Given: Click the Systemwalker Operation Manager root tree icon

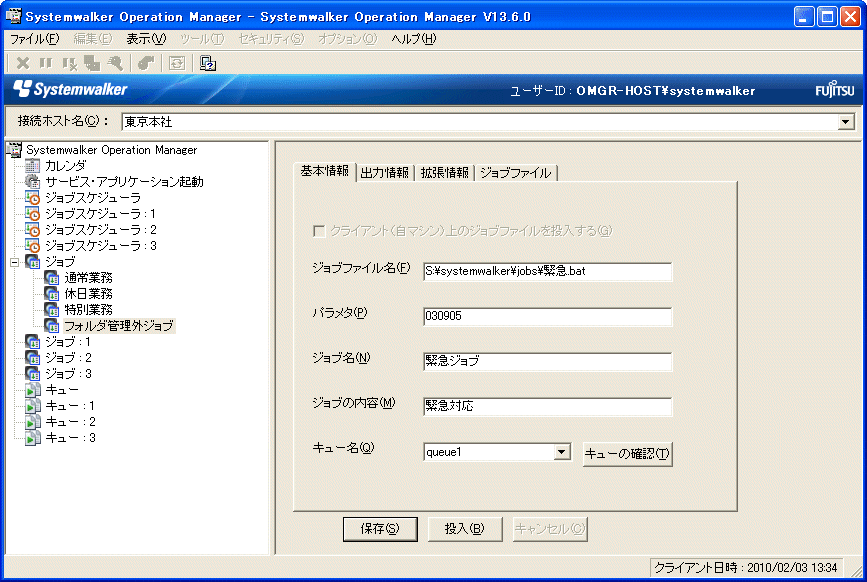Looking at the screenshot, I should 14,149.
